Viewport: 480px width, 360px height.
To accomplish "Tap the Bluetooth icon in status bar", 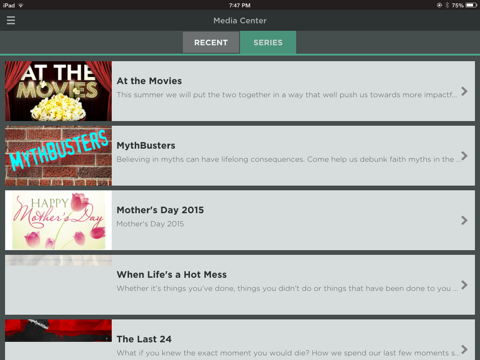I will pyautogui.click(x=447, y=5).
